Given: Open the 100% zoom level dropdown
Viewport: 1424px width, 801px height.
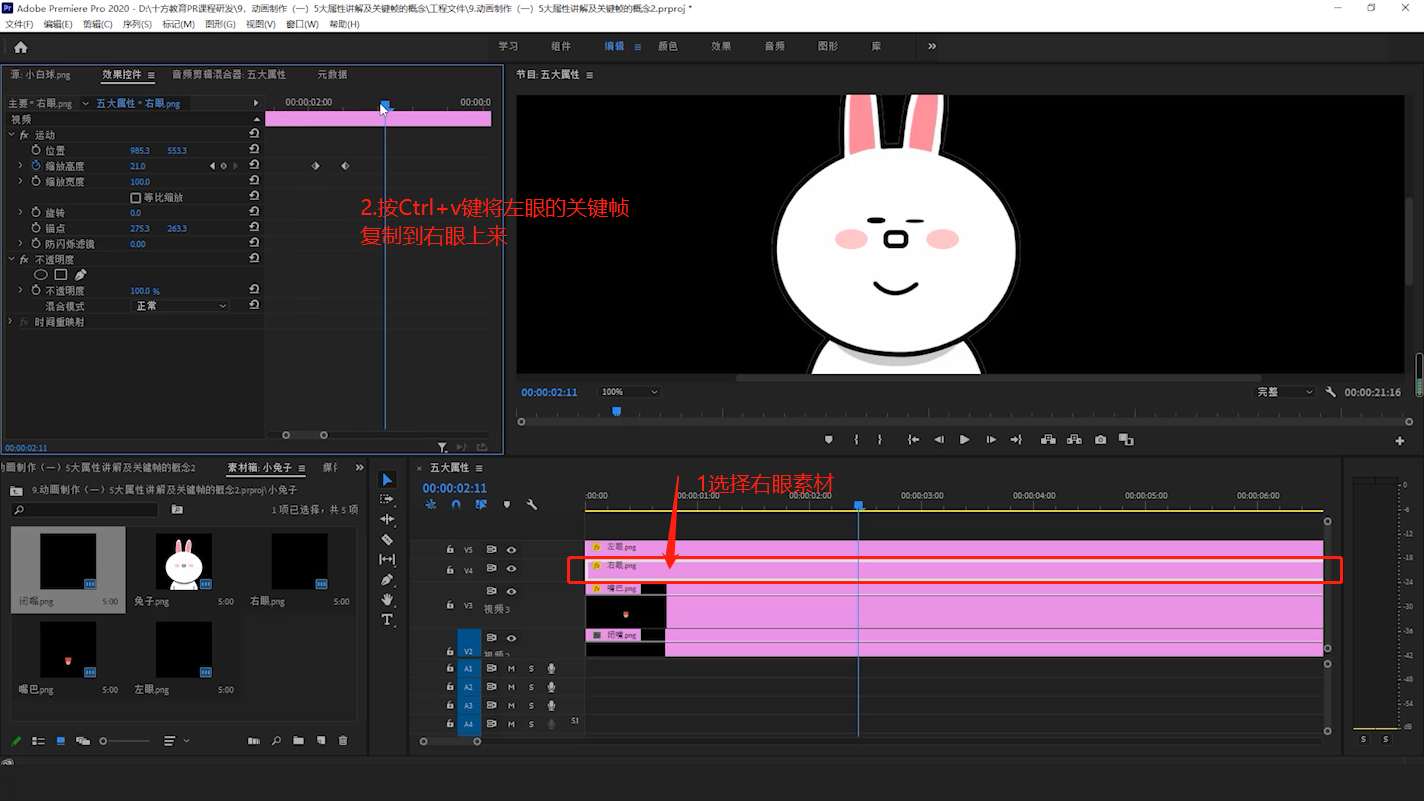Looking at the screenshot, I should [629, 392].
